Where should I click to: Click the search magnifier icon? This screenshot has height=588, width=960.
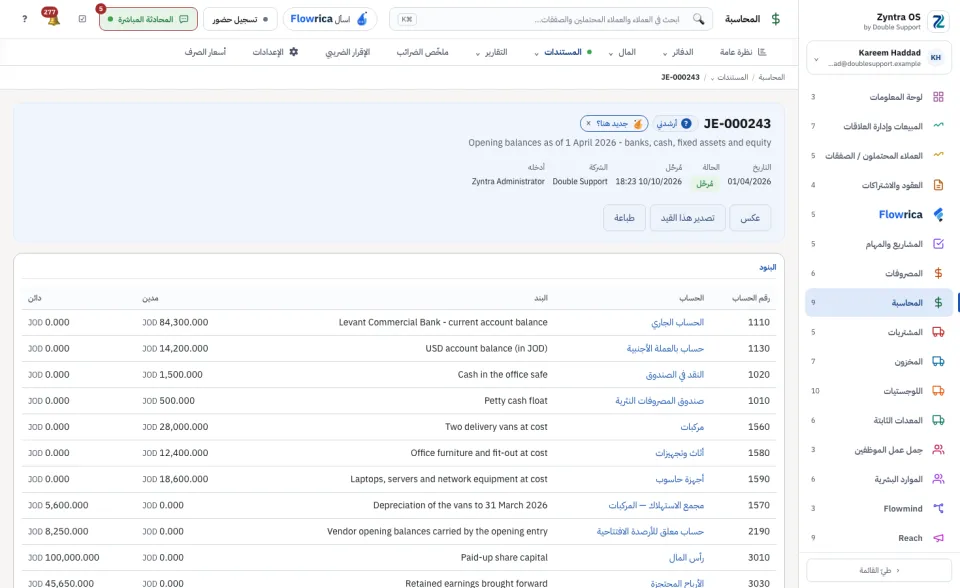click(699, 19)
